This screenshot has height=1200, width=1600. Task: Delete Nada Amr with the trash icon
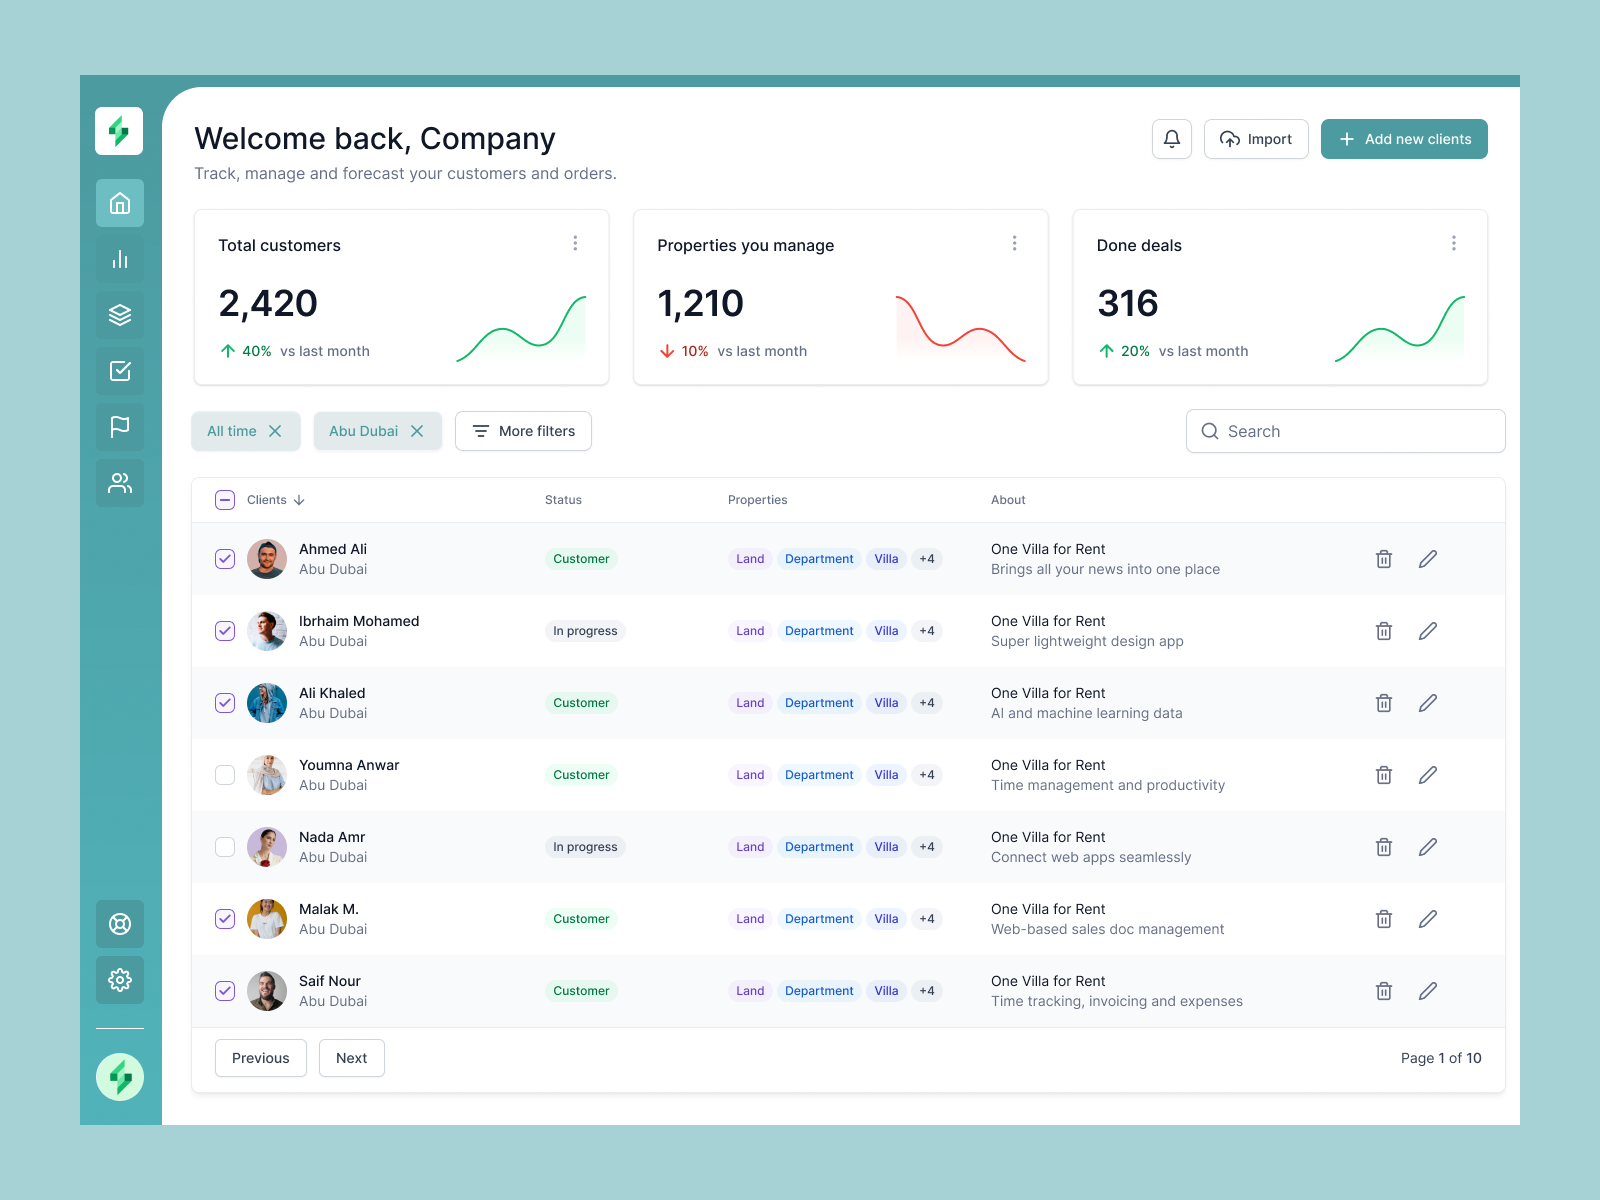point(1383,846)
